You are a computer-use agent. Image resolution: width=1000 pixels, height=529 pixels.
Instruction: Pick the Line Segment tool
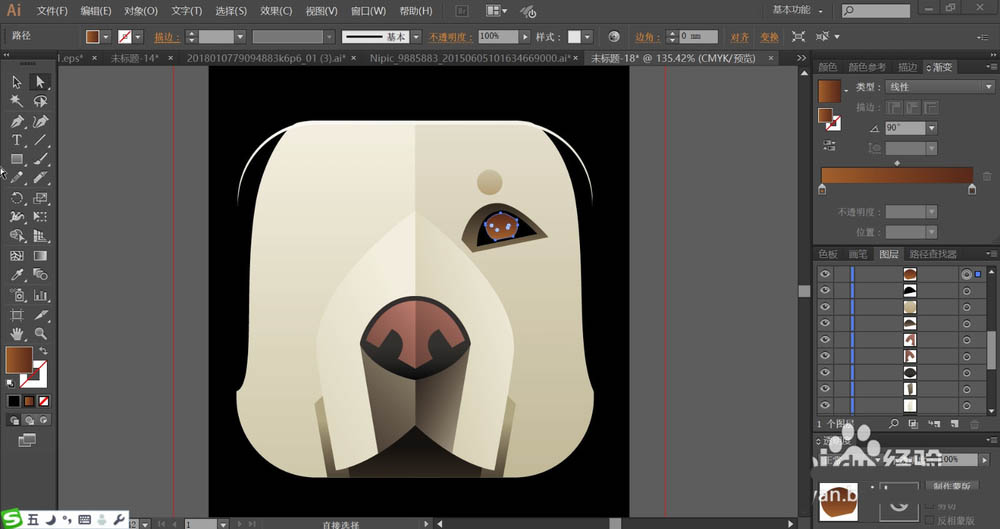coord(40,140)
